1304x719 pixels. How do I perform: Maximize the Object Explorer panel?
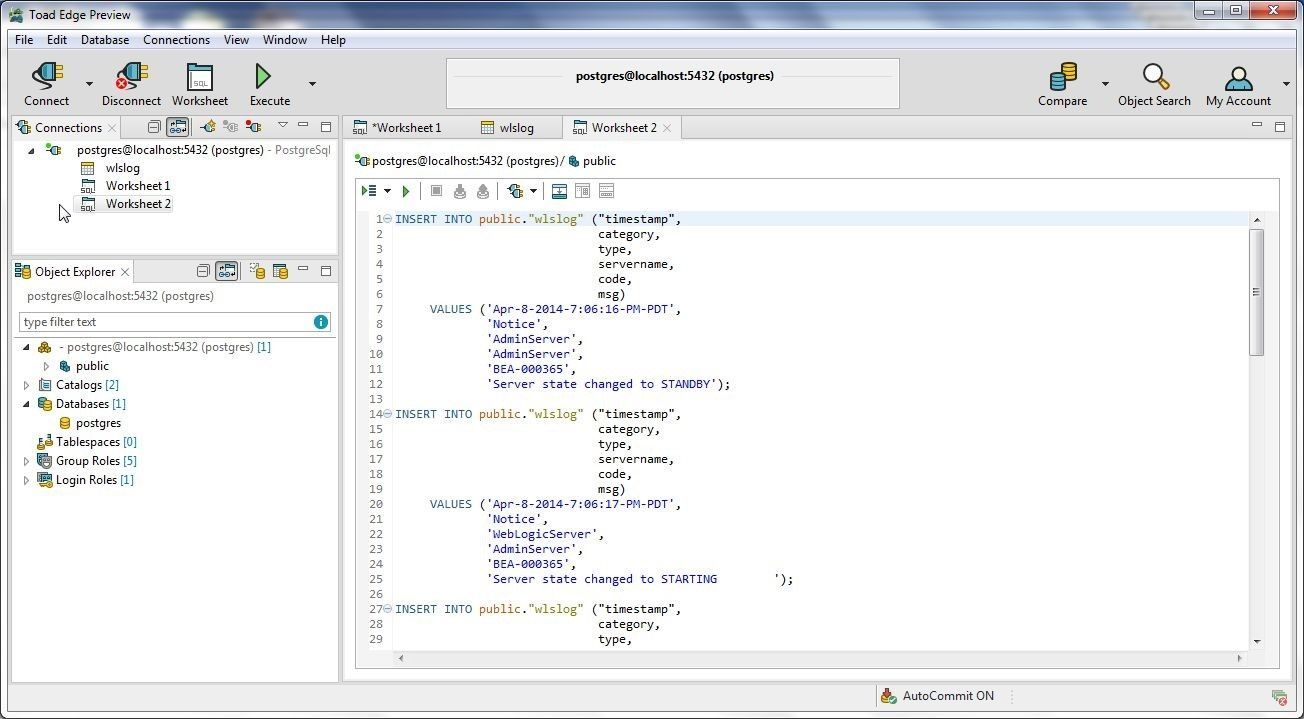pyautogui.click(x=326, y=270)
